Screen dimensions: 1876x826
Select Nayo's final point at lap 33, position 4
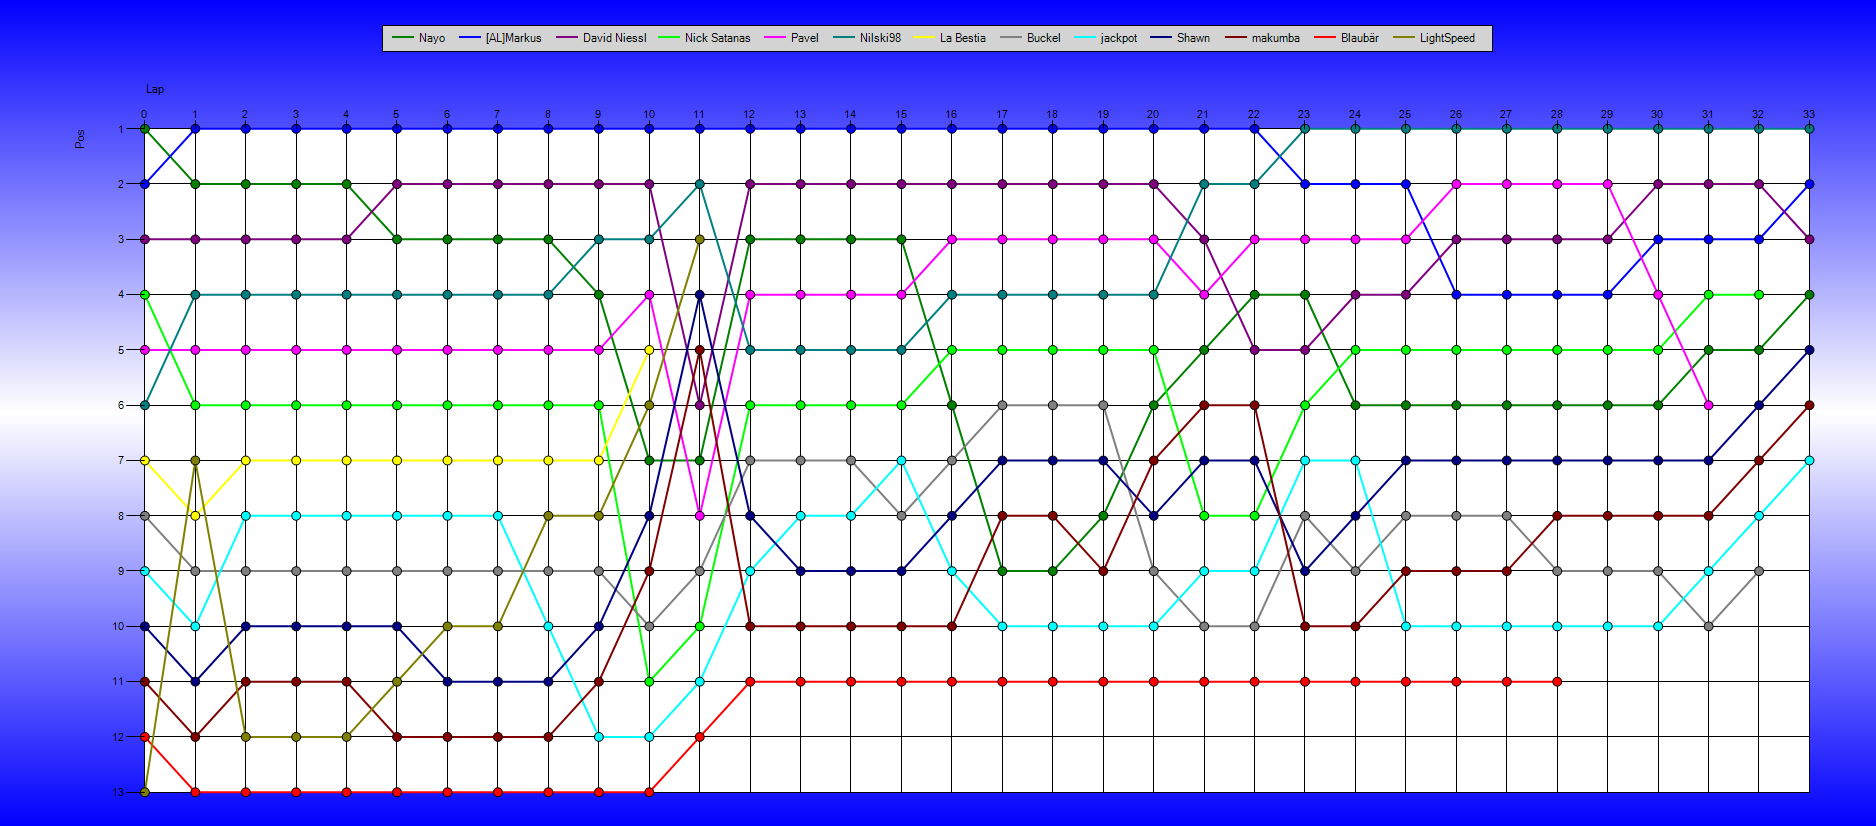click(x=1809, y=295)
